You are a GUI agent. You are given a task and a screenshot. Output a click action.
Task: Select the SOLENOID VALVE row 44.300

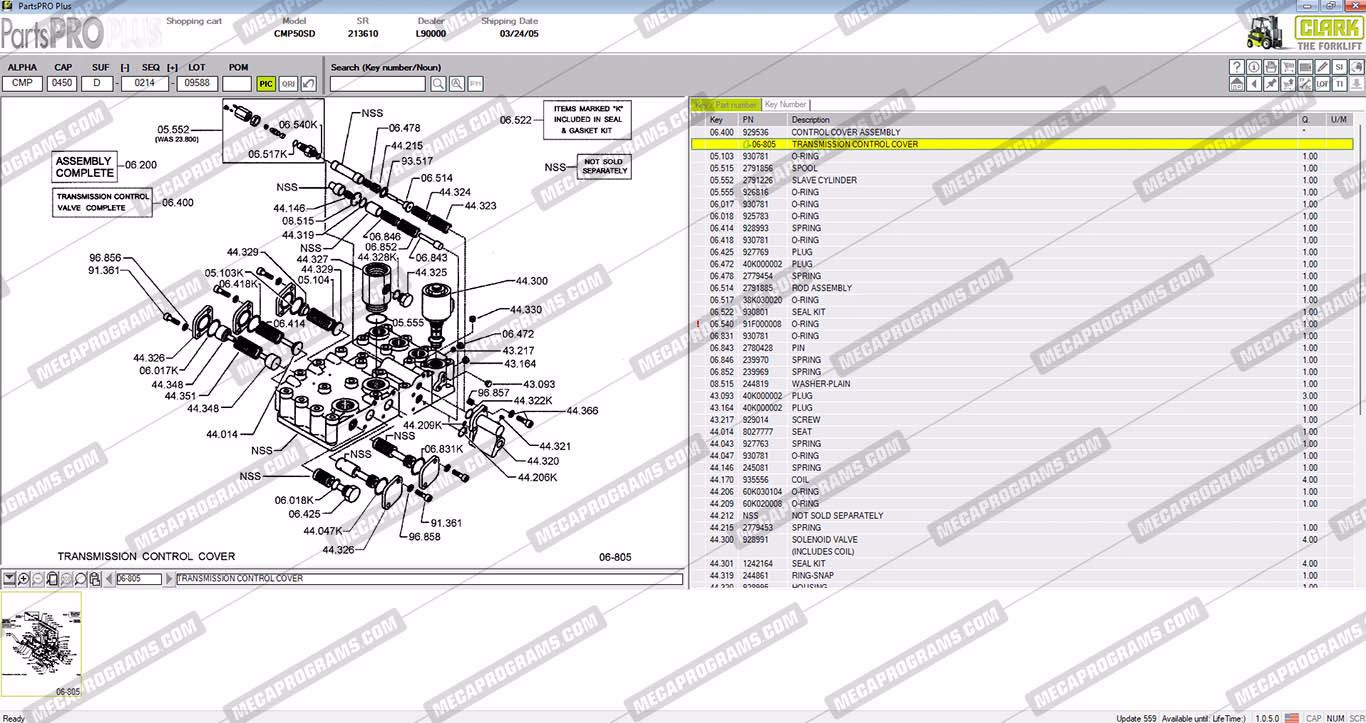click(x=1022, y=540)
